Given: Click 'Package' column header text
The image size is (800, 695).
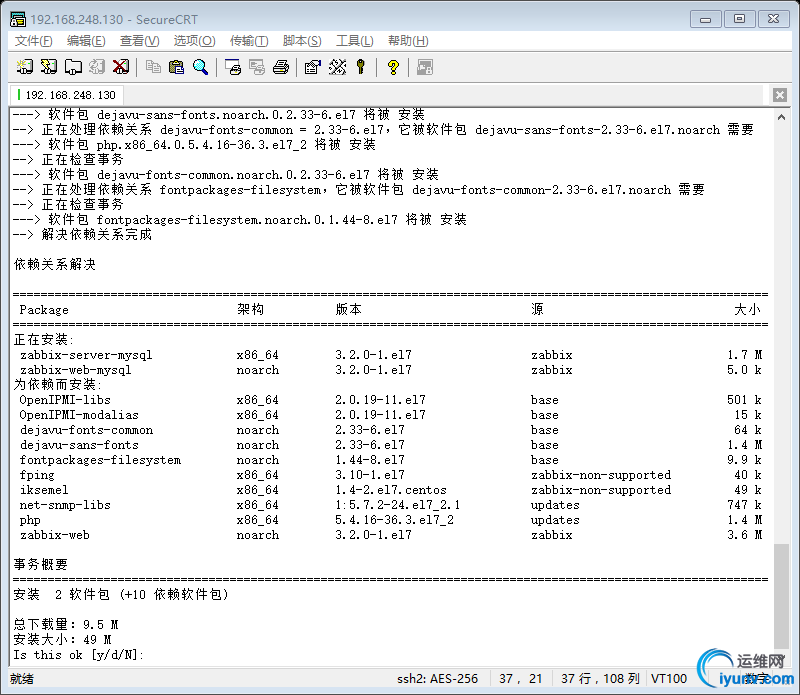Looking at the screenshot, I should pos(44,310).
